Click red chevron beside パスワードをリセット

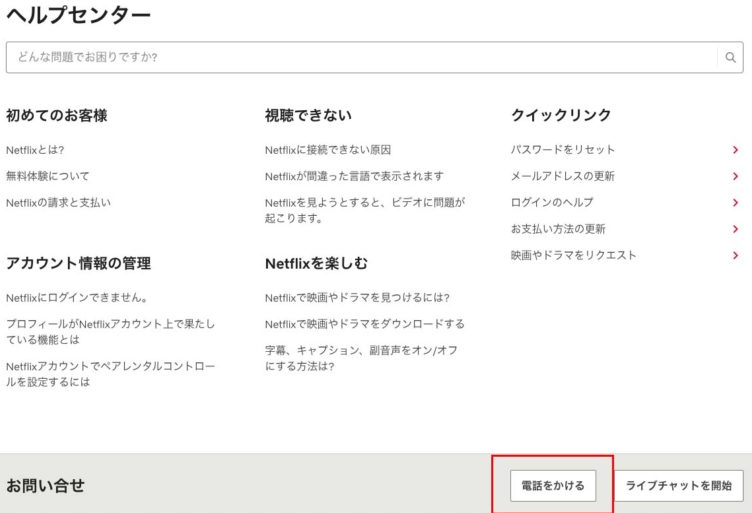pos(735,150)
